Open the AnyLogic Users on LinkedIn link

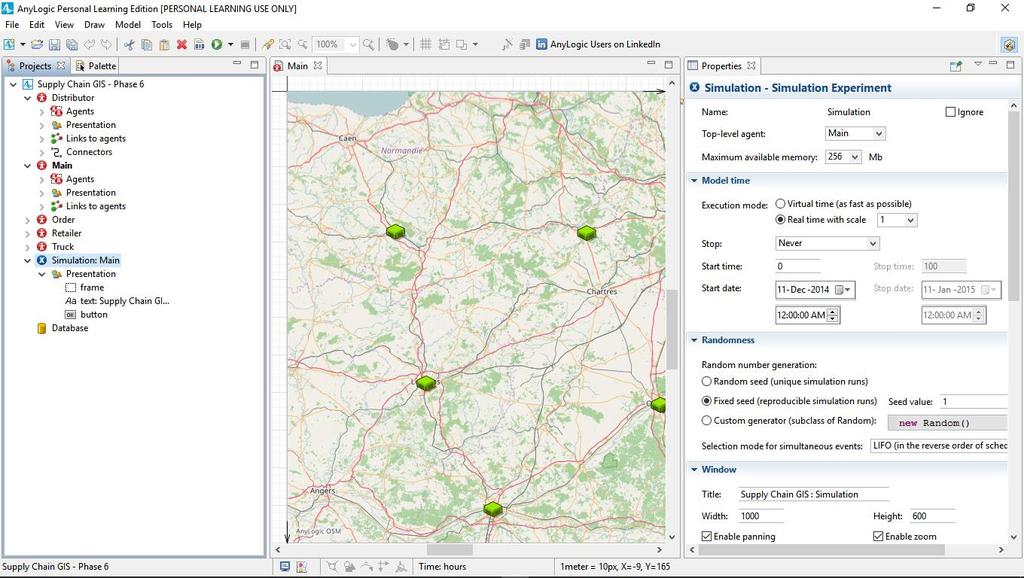605,44
